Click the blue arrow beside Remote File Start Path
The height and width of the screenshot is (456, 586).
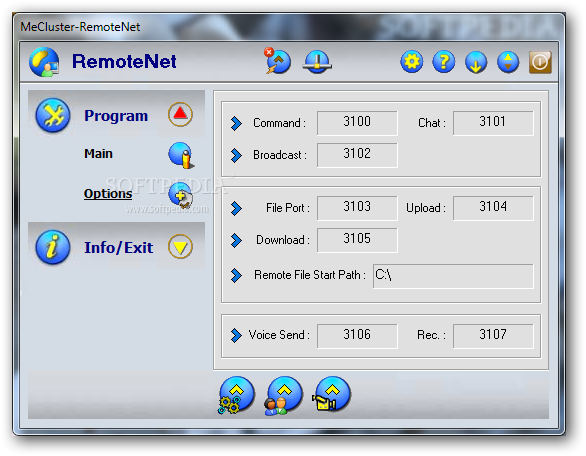click(236, 275)
